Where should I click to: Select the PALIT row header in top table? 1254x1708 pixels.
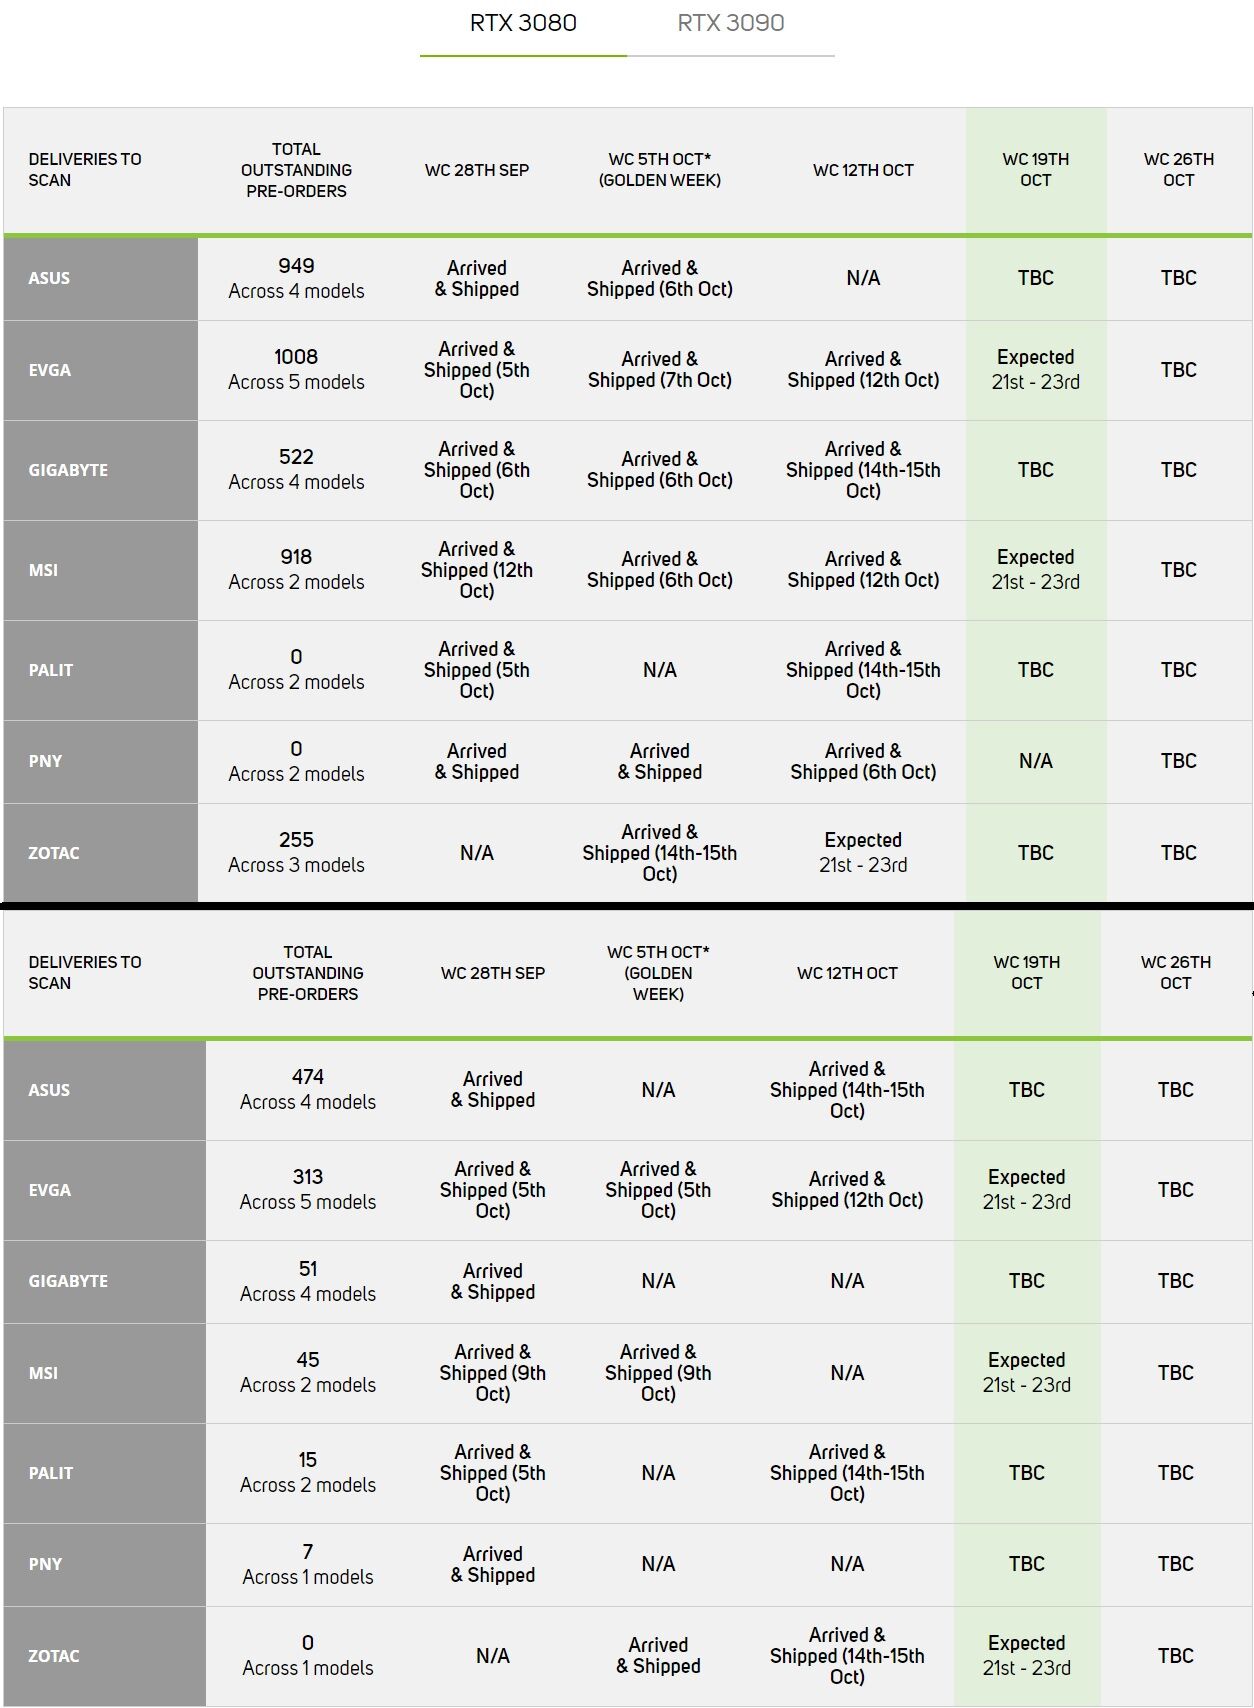click(x=101, y=670)
